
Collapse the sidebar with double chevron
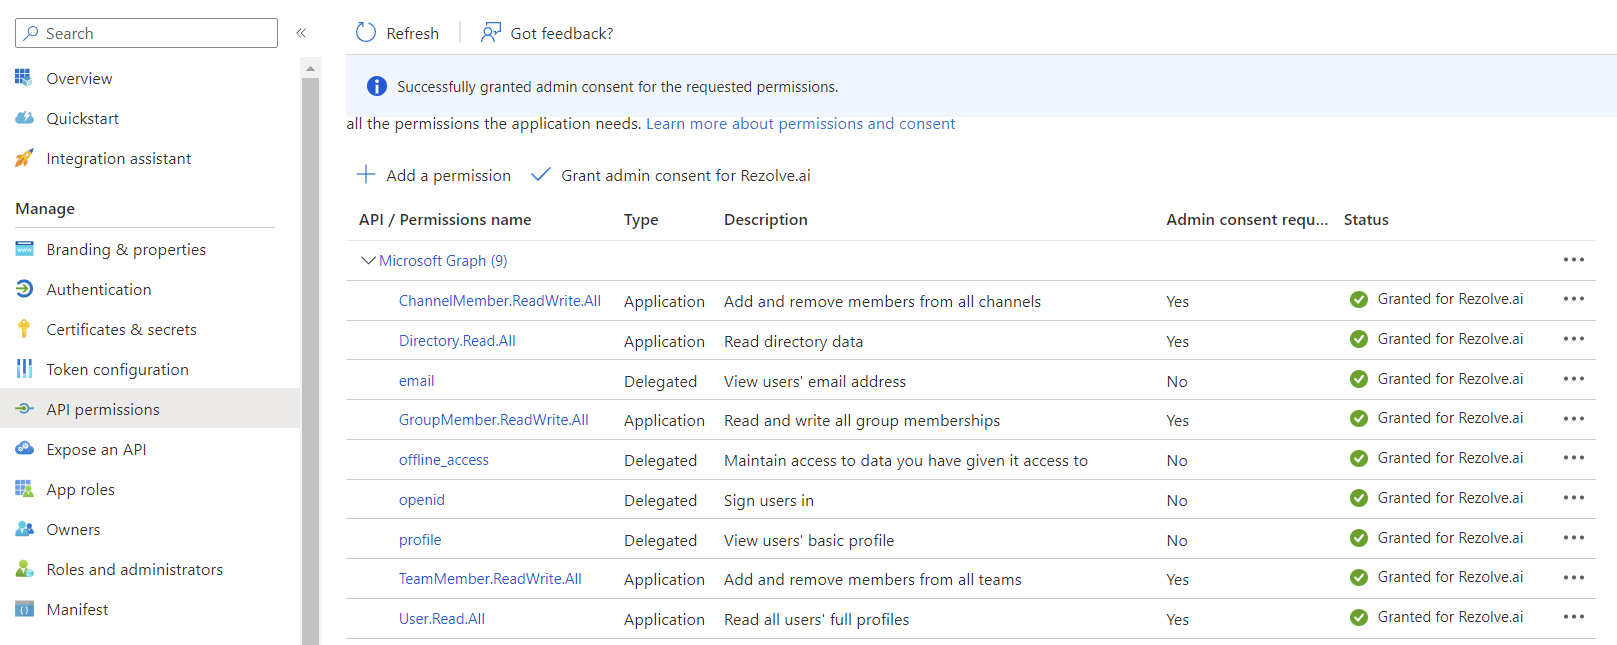click(301, 33)
